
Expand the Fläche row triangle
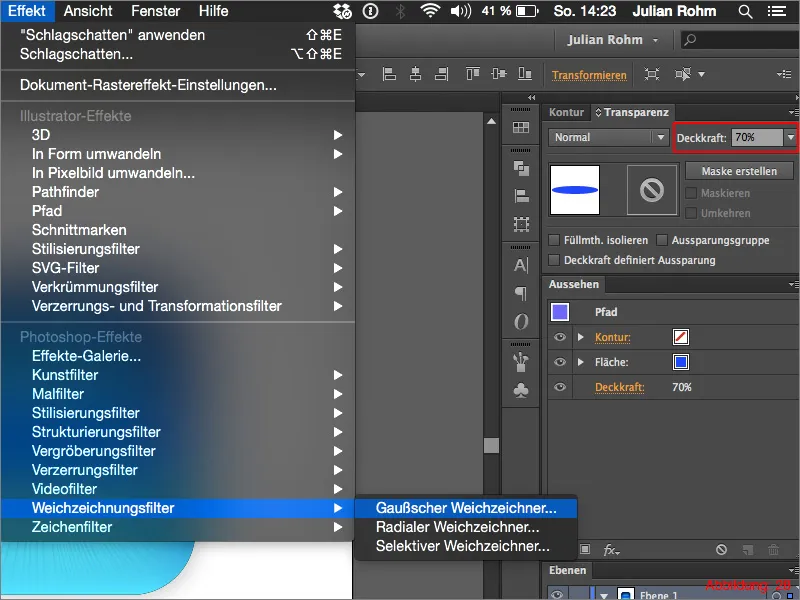[580, 362]
